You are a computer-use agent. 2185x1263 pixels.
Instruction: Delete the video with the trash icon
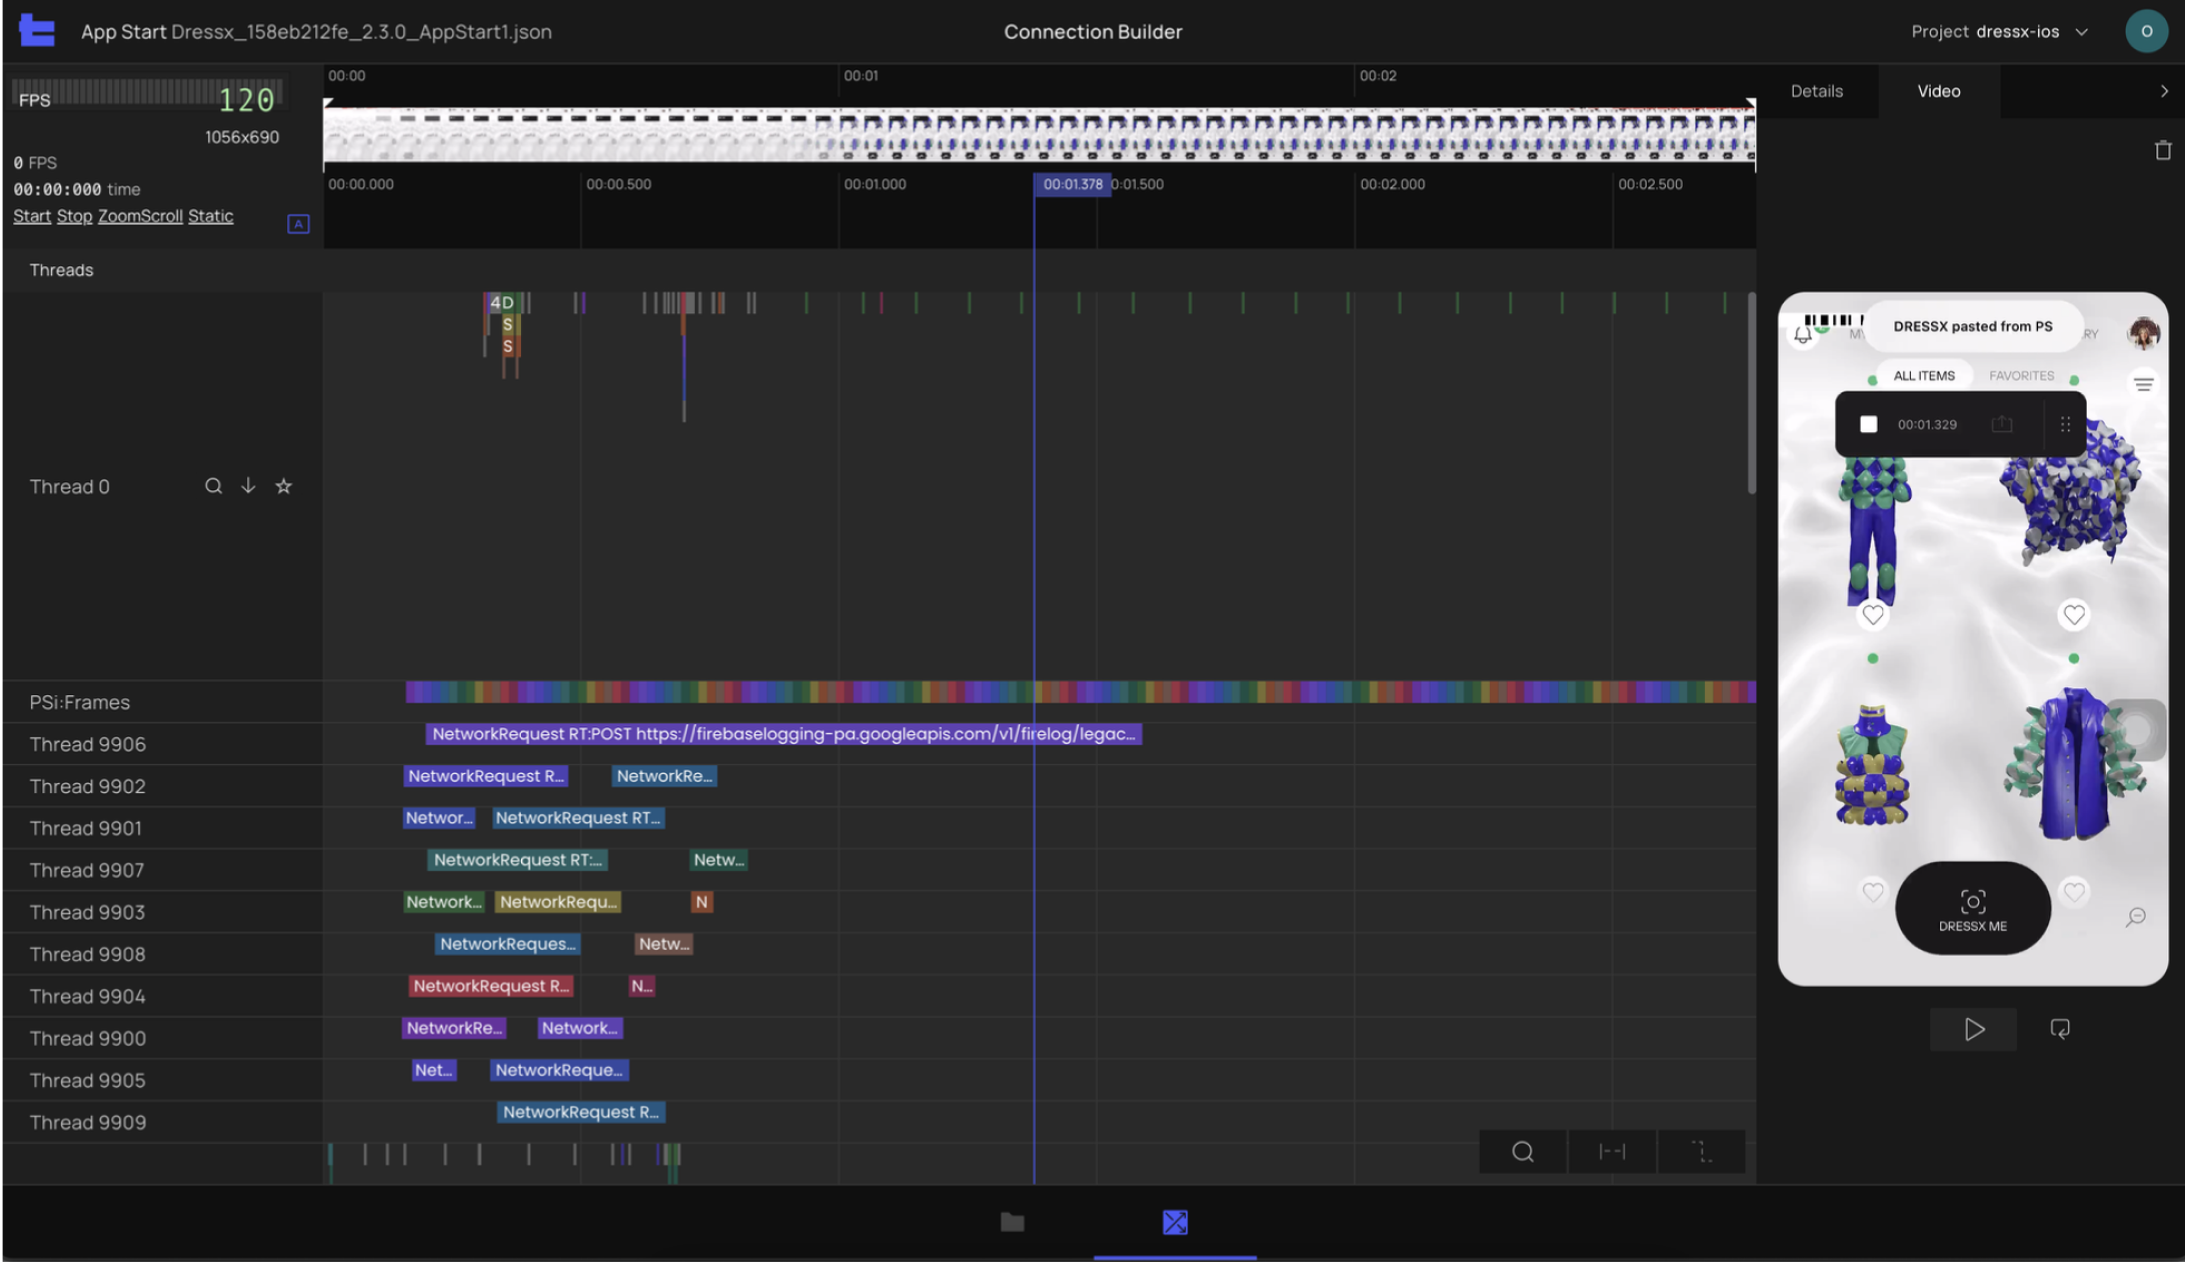tap(2163, 150)
